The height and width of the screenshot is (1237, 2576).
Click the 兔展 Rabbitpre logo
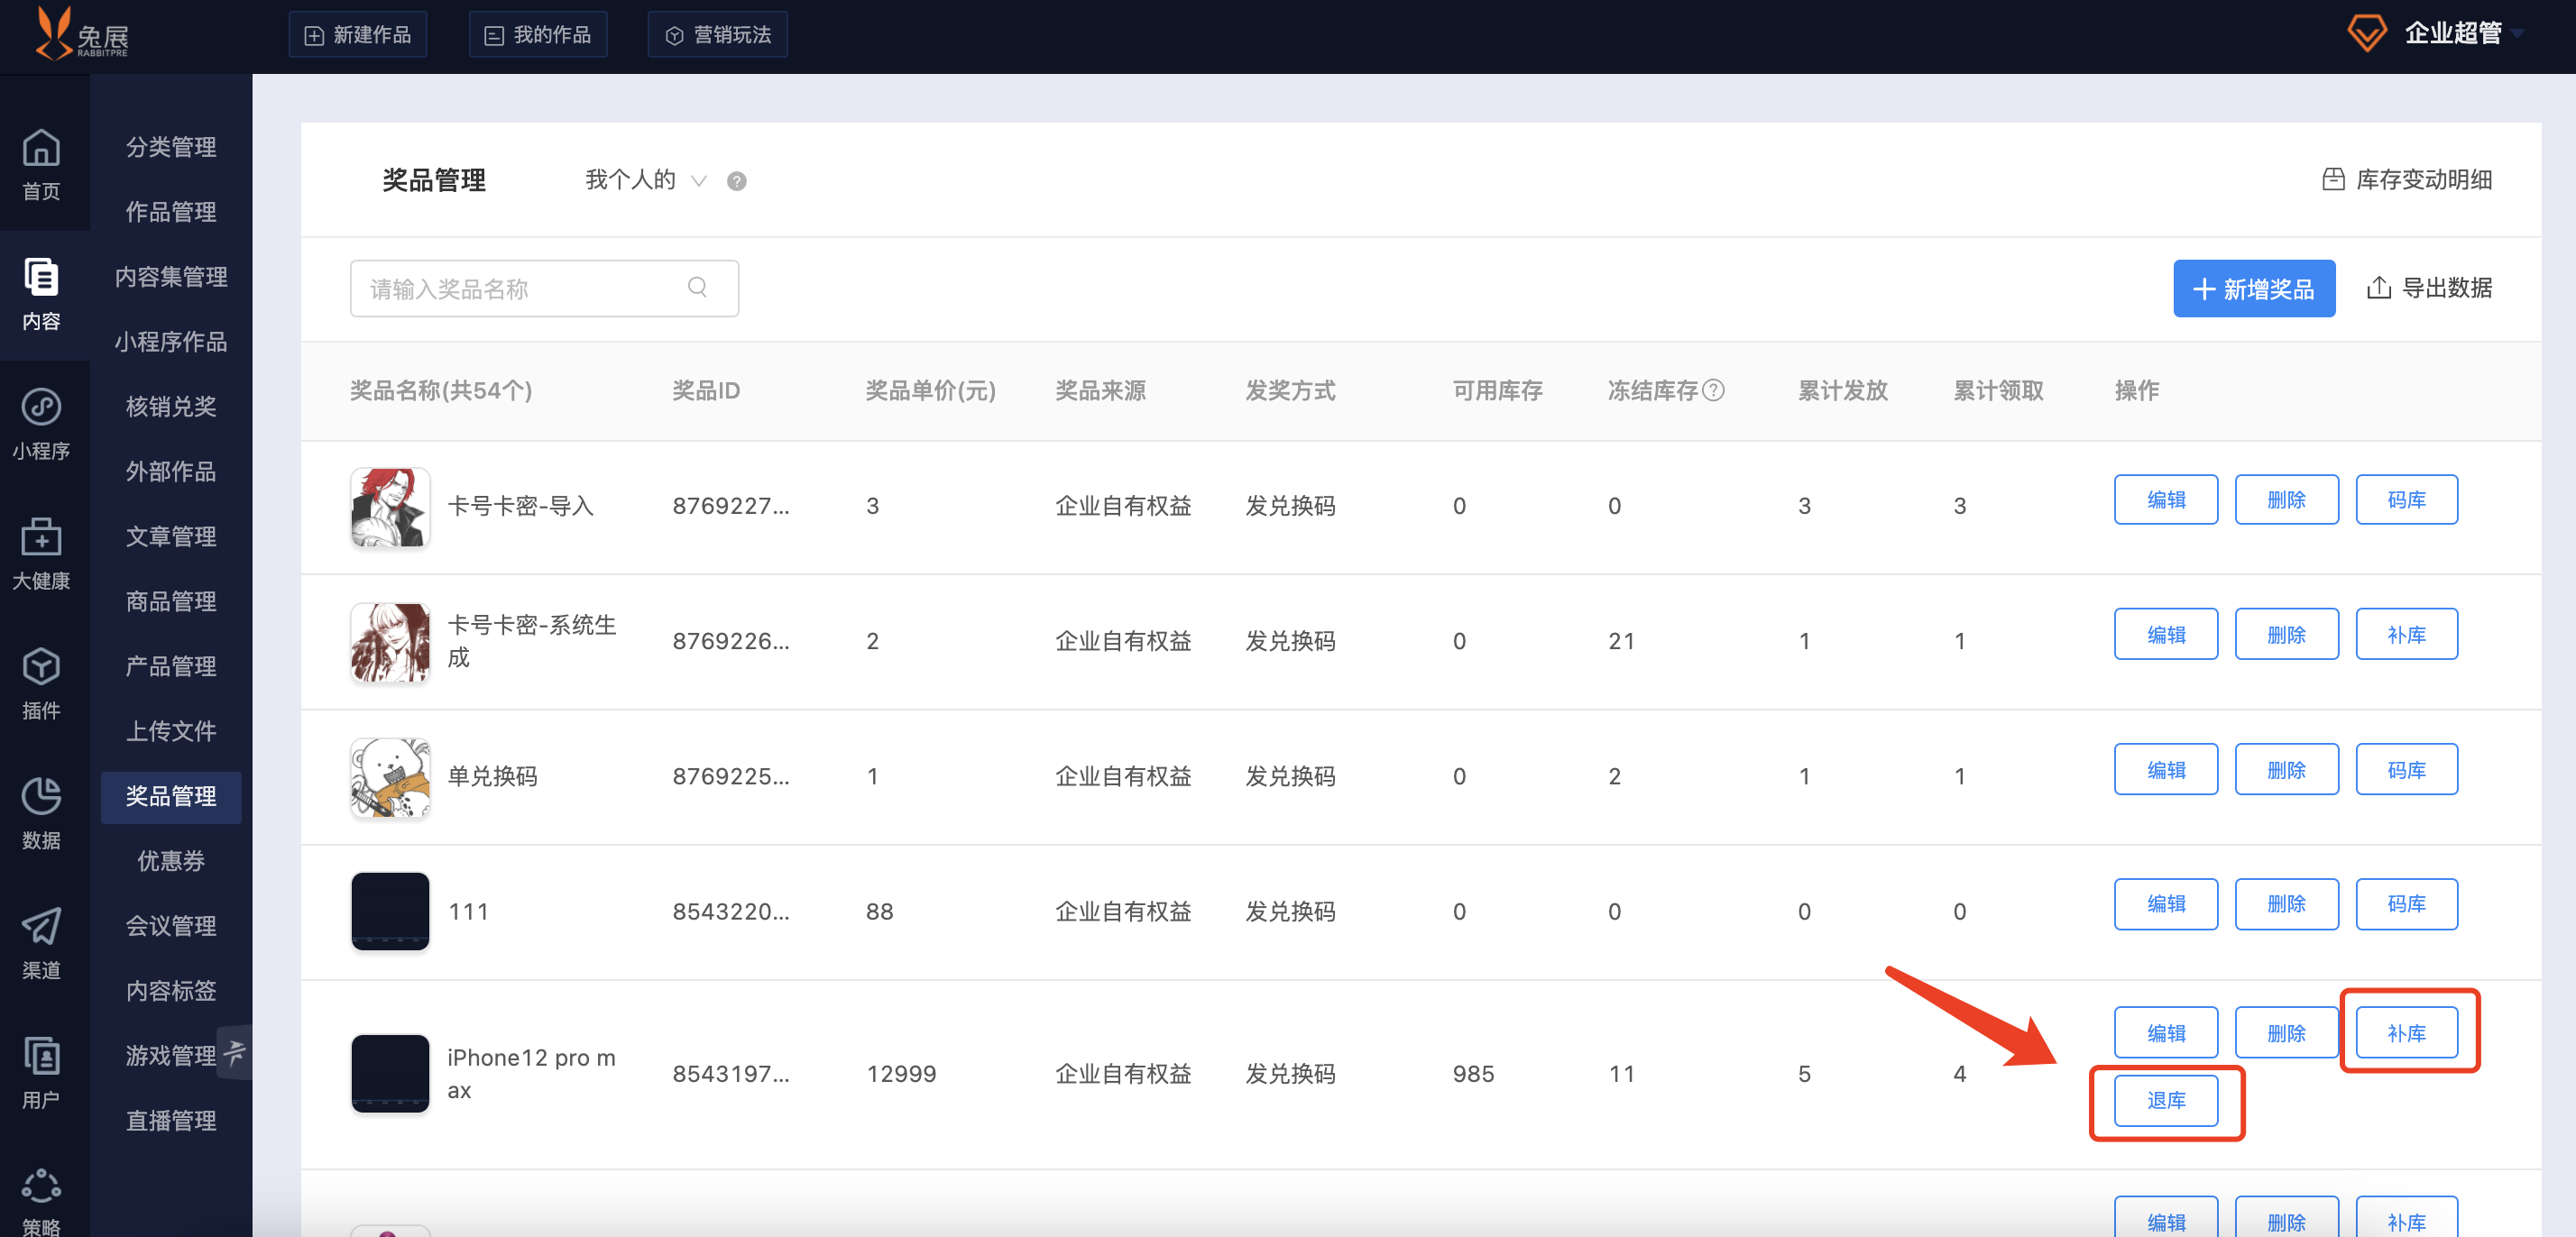[x=81, y=33]
